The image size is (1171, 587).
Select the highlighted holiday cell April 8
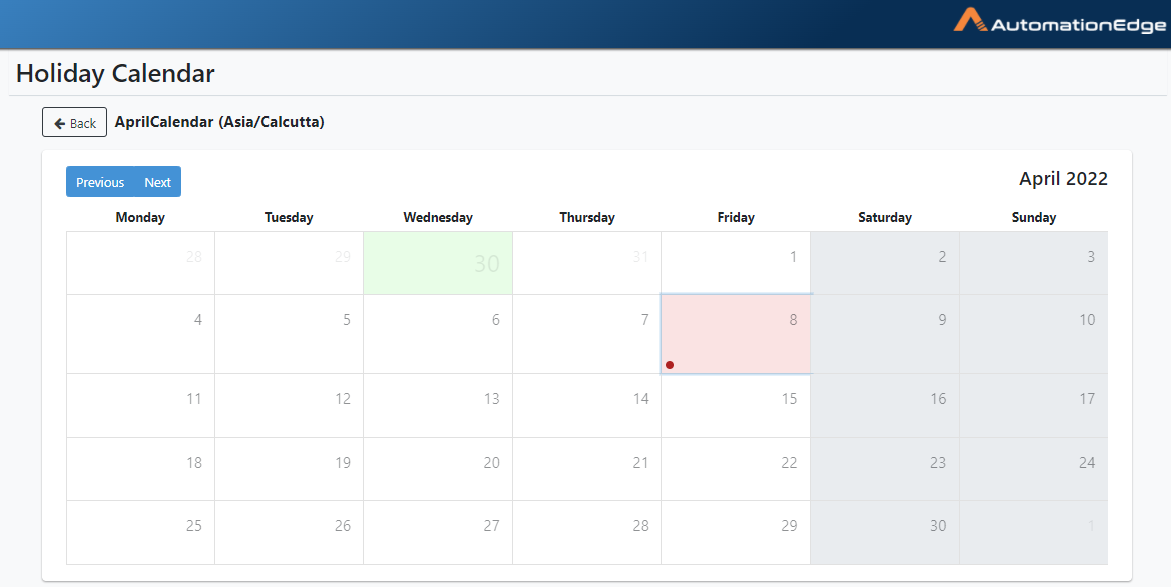(x=736, y=334)
